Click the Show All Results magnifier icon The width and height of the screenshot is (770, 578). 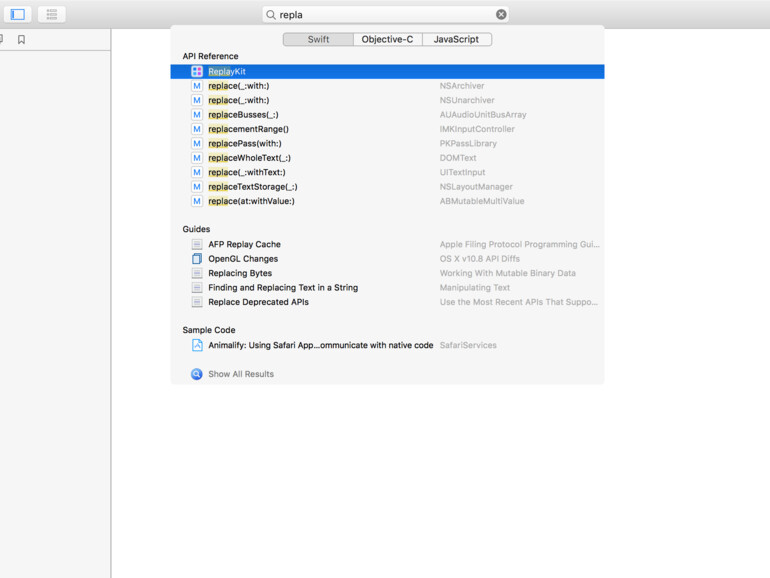click(x=196, y=374)
